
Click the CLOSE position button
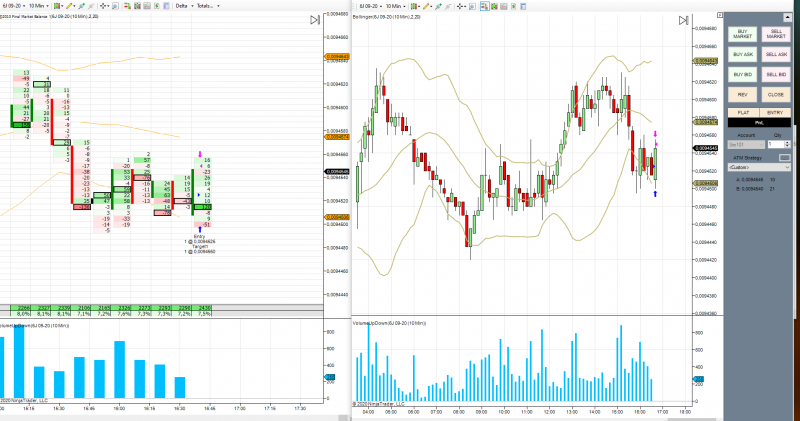point(776,94)
